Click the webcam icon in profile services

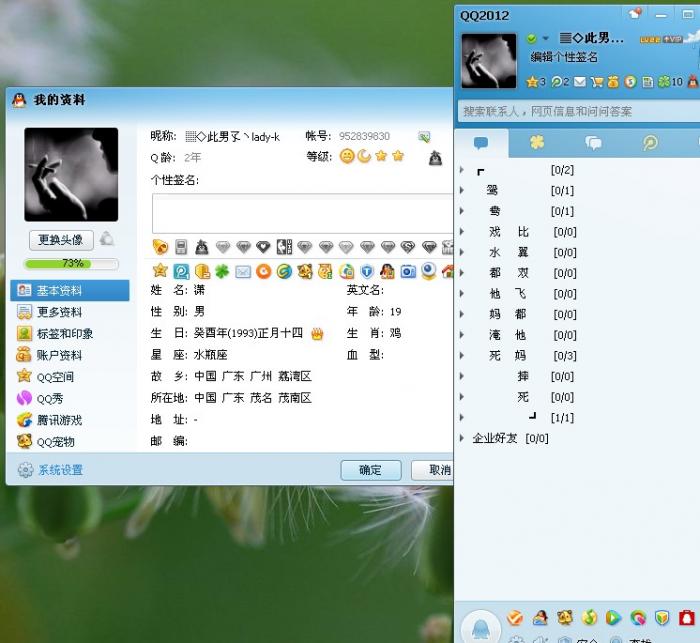(x=429, y=271)
